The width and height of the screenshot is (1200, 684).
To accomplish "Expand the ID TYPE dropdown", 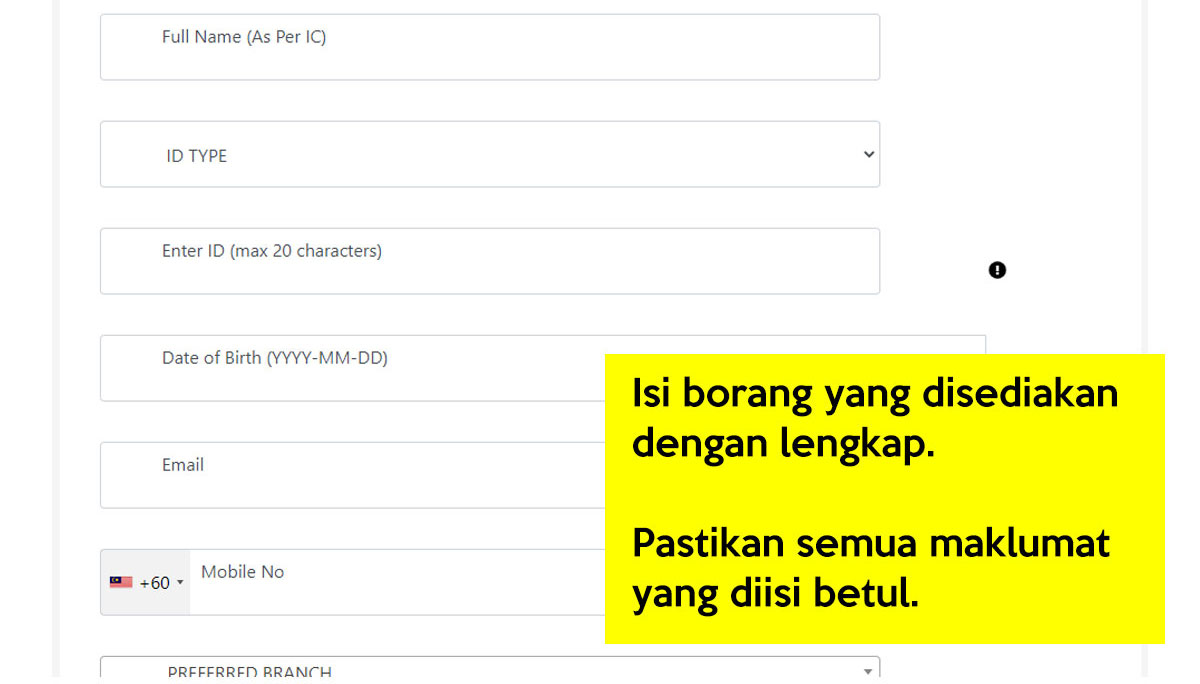I will (x=489, y=154).
